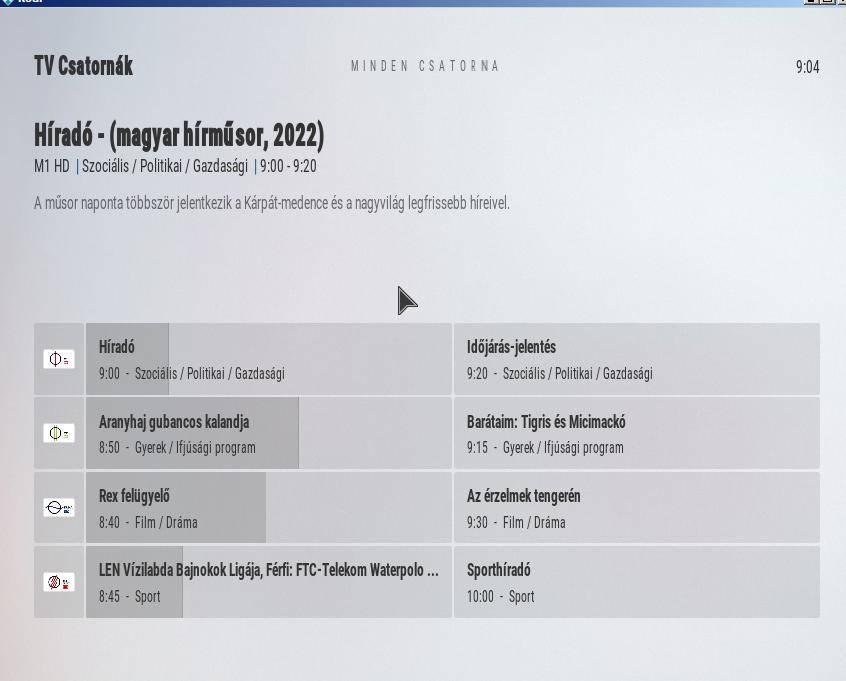This screenshot has width=846, height=681.
Task: Click the MINDEN CSATORNA group label
Action: click(x=425, y=66)
